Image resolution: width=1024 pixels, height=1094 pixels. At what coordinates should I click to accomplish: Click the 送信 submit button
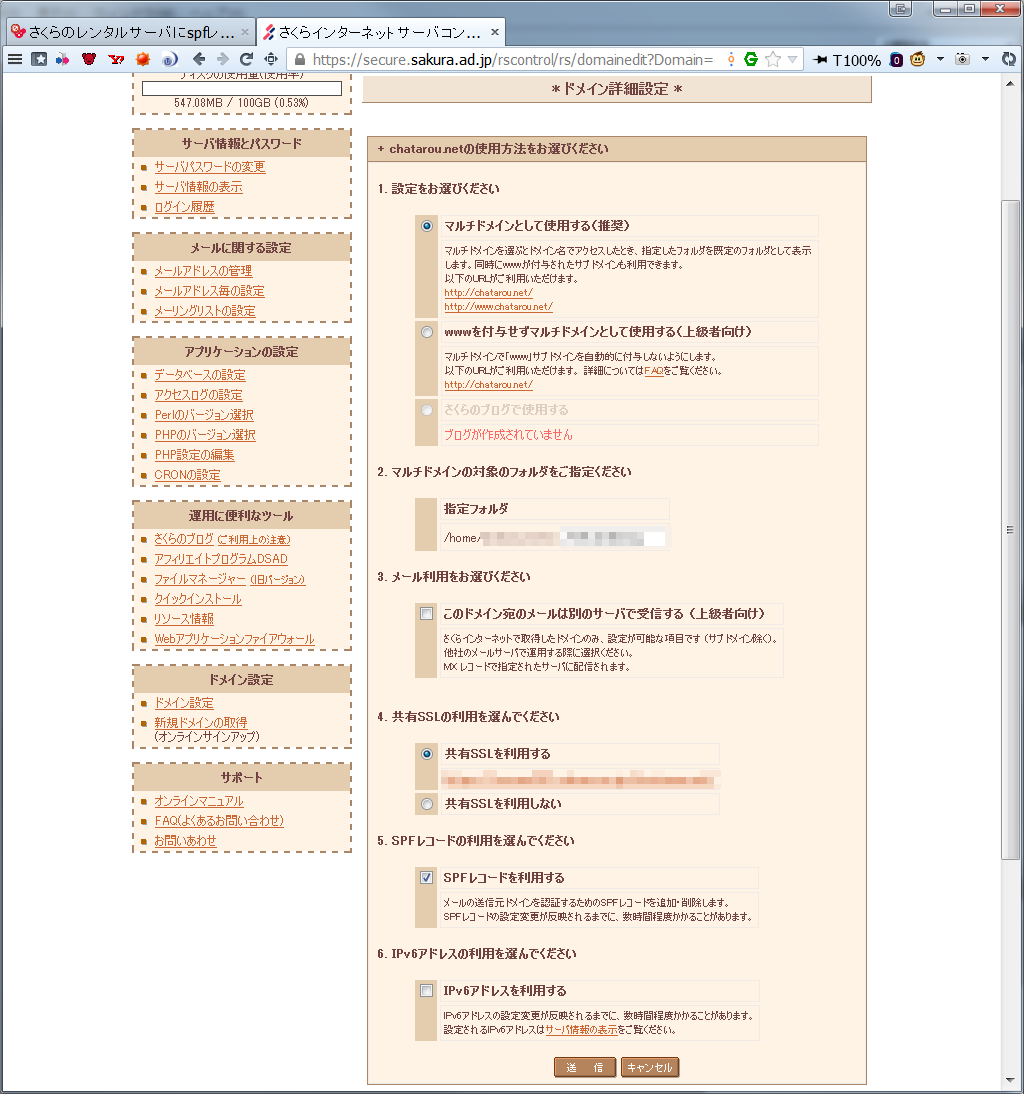(x=585, y=1067)
